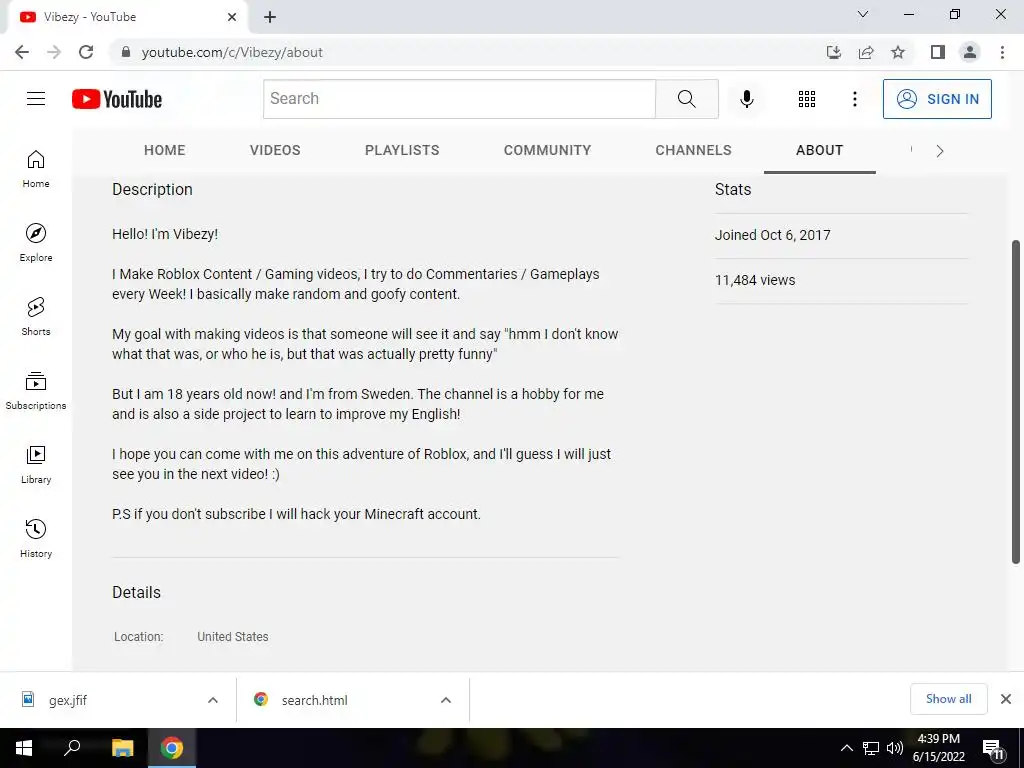The width and height of the screenshot is (1024, 768).
Task: Click the browser back arrow
Action: click(22, 52)
